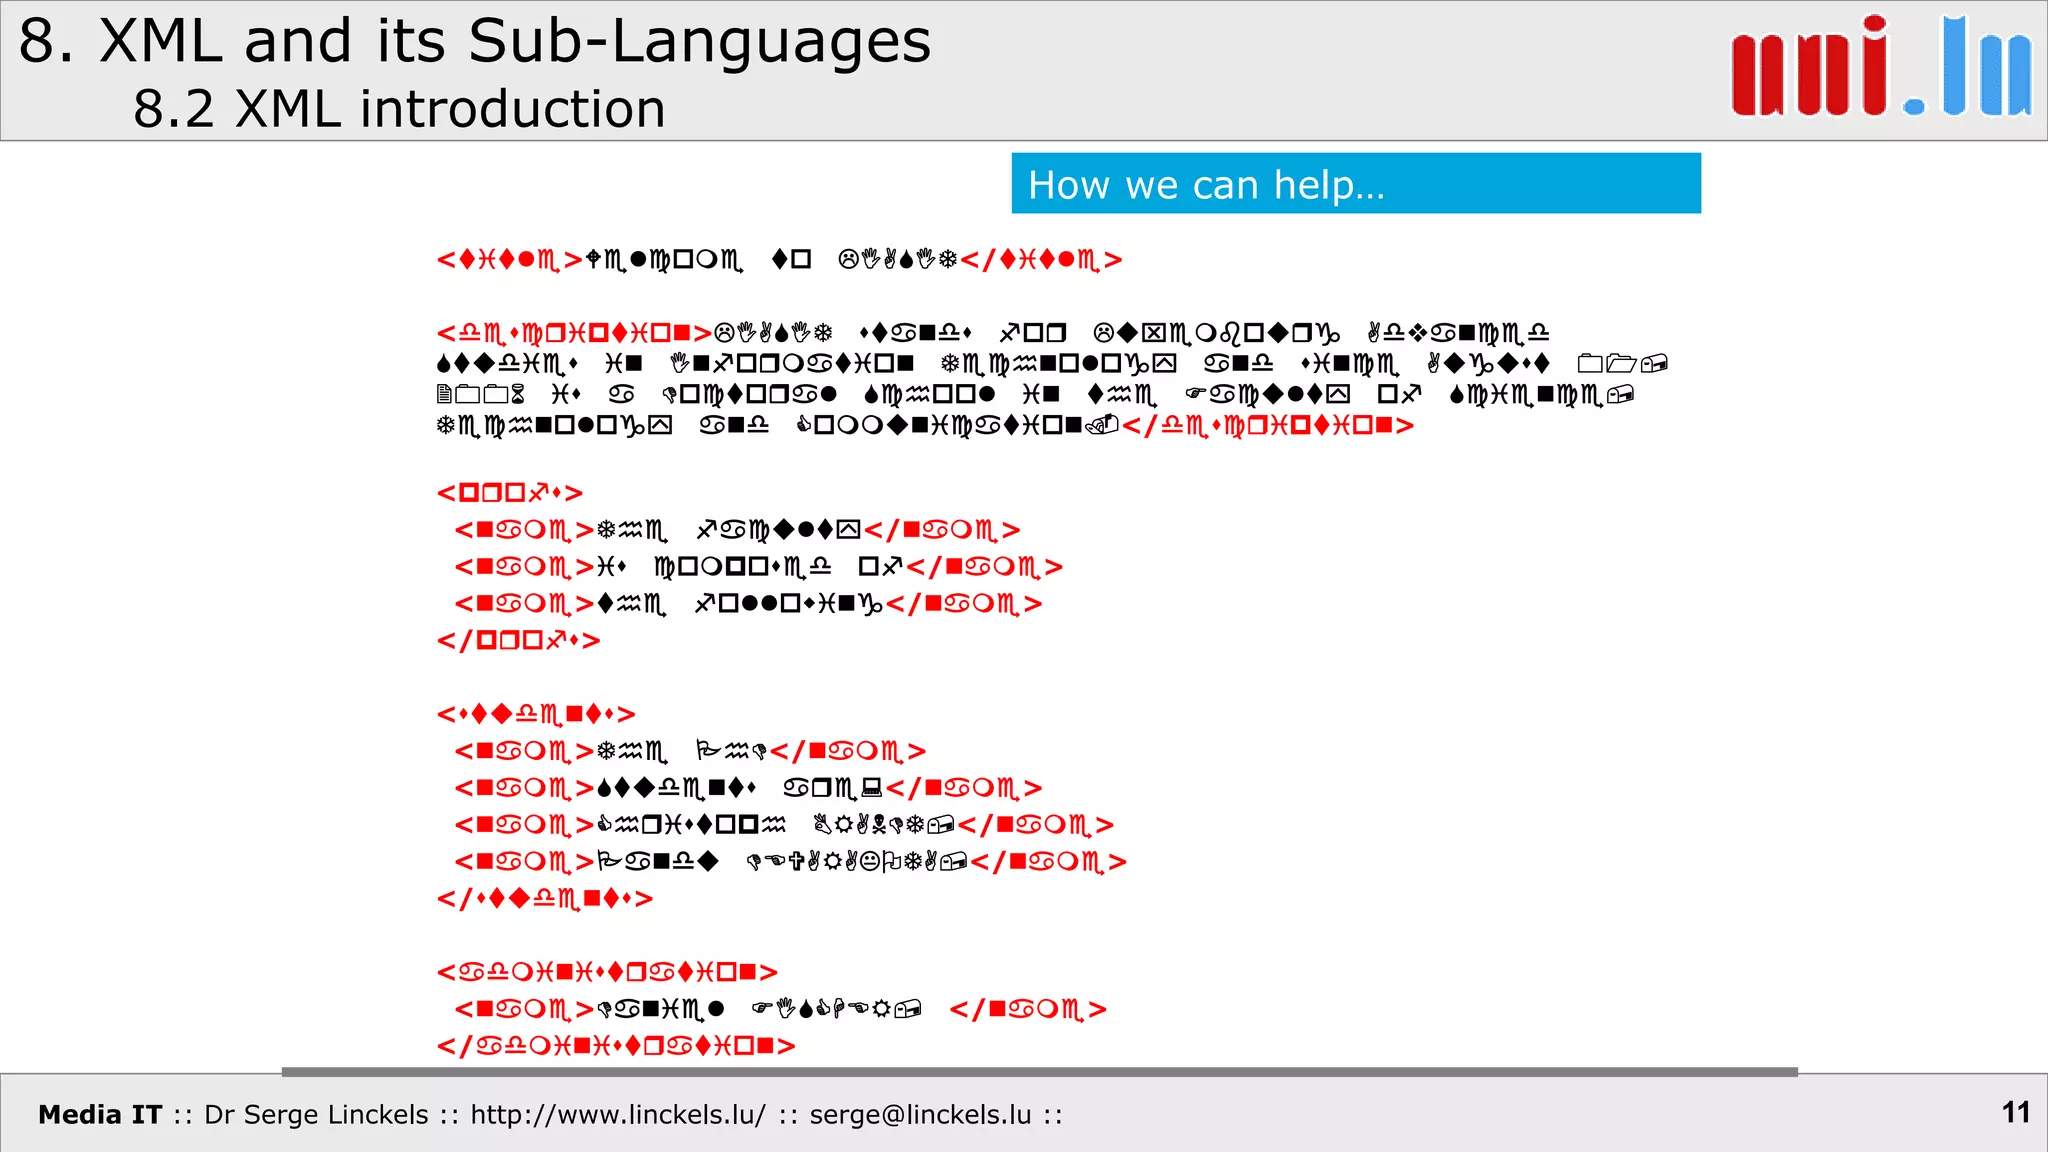Click the 'How we can help...' blue banner

tap(1355, 184)
